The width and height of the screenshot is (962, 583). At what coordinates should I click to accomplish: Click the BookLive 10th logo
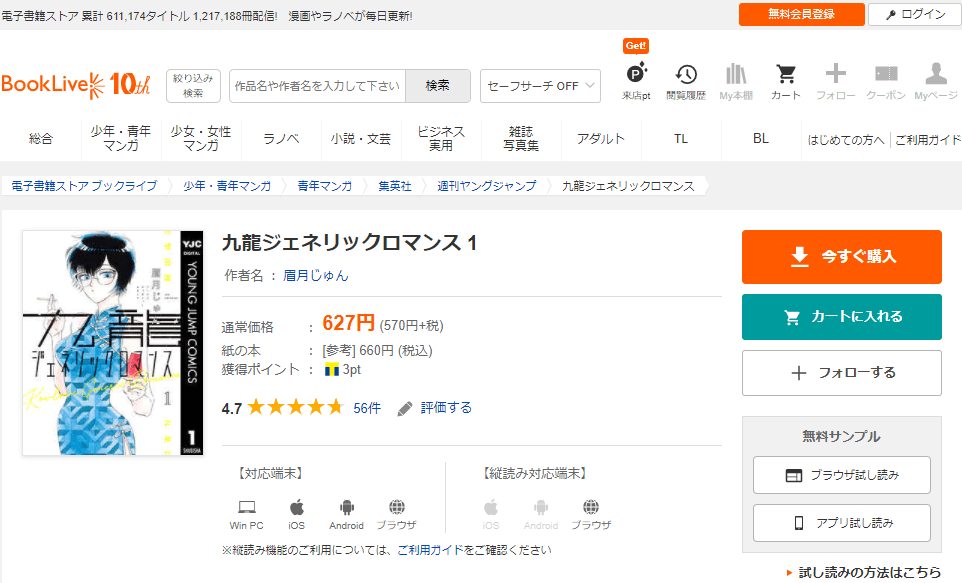point(76,84)
